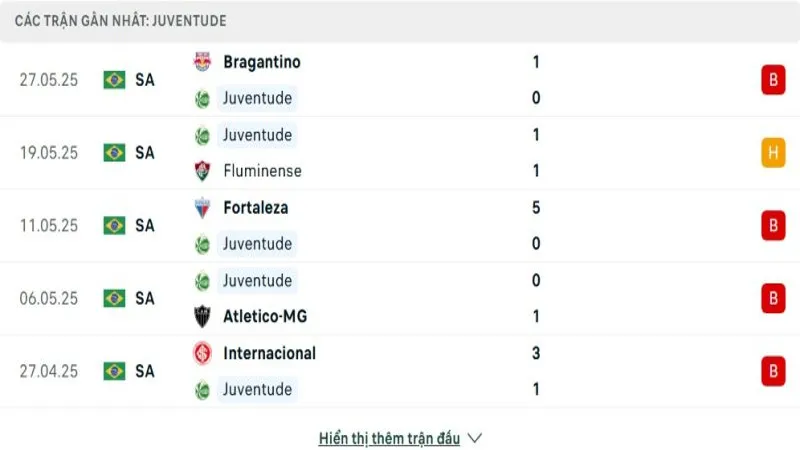Click the 27.04.25 match date
The image size is (800, 450).
[48, 371]
